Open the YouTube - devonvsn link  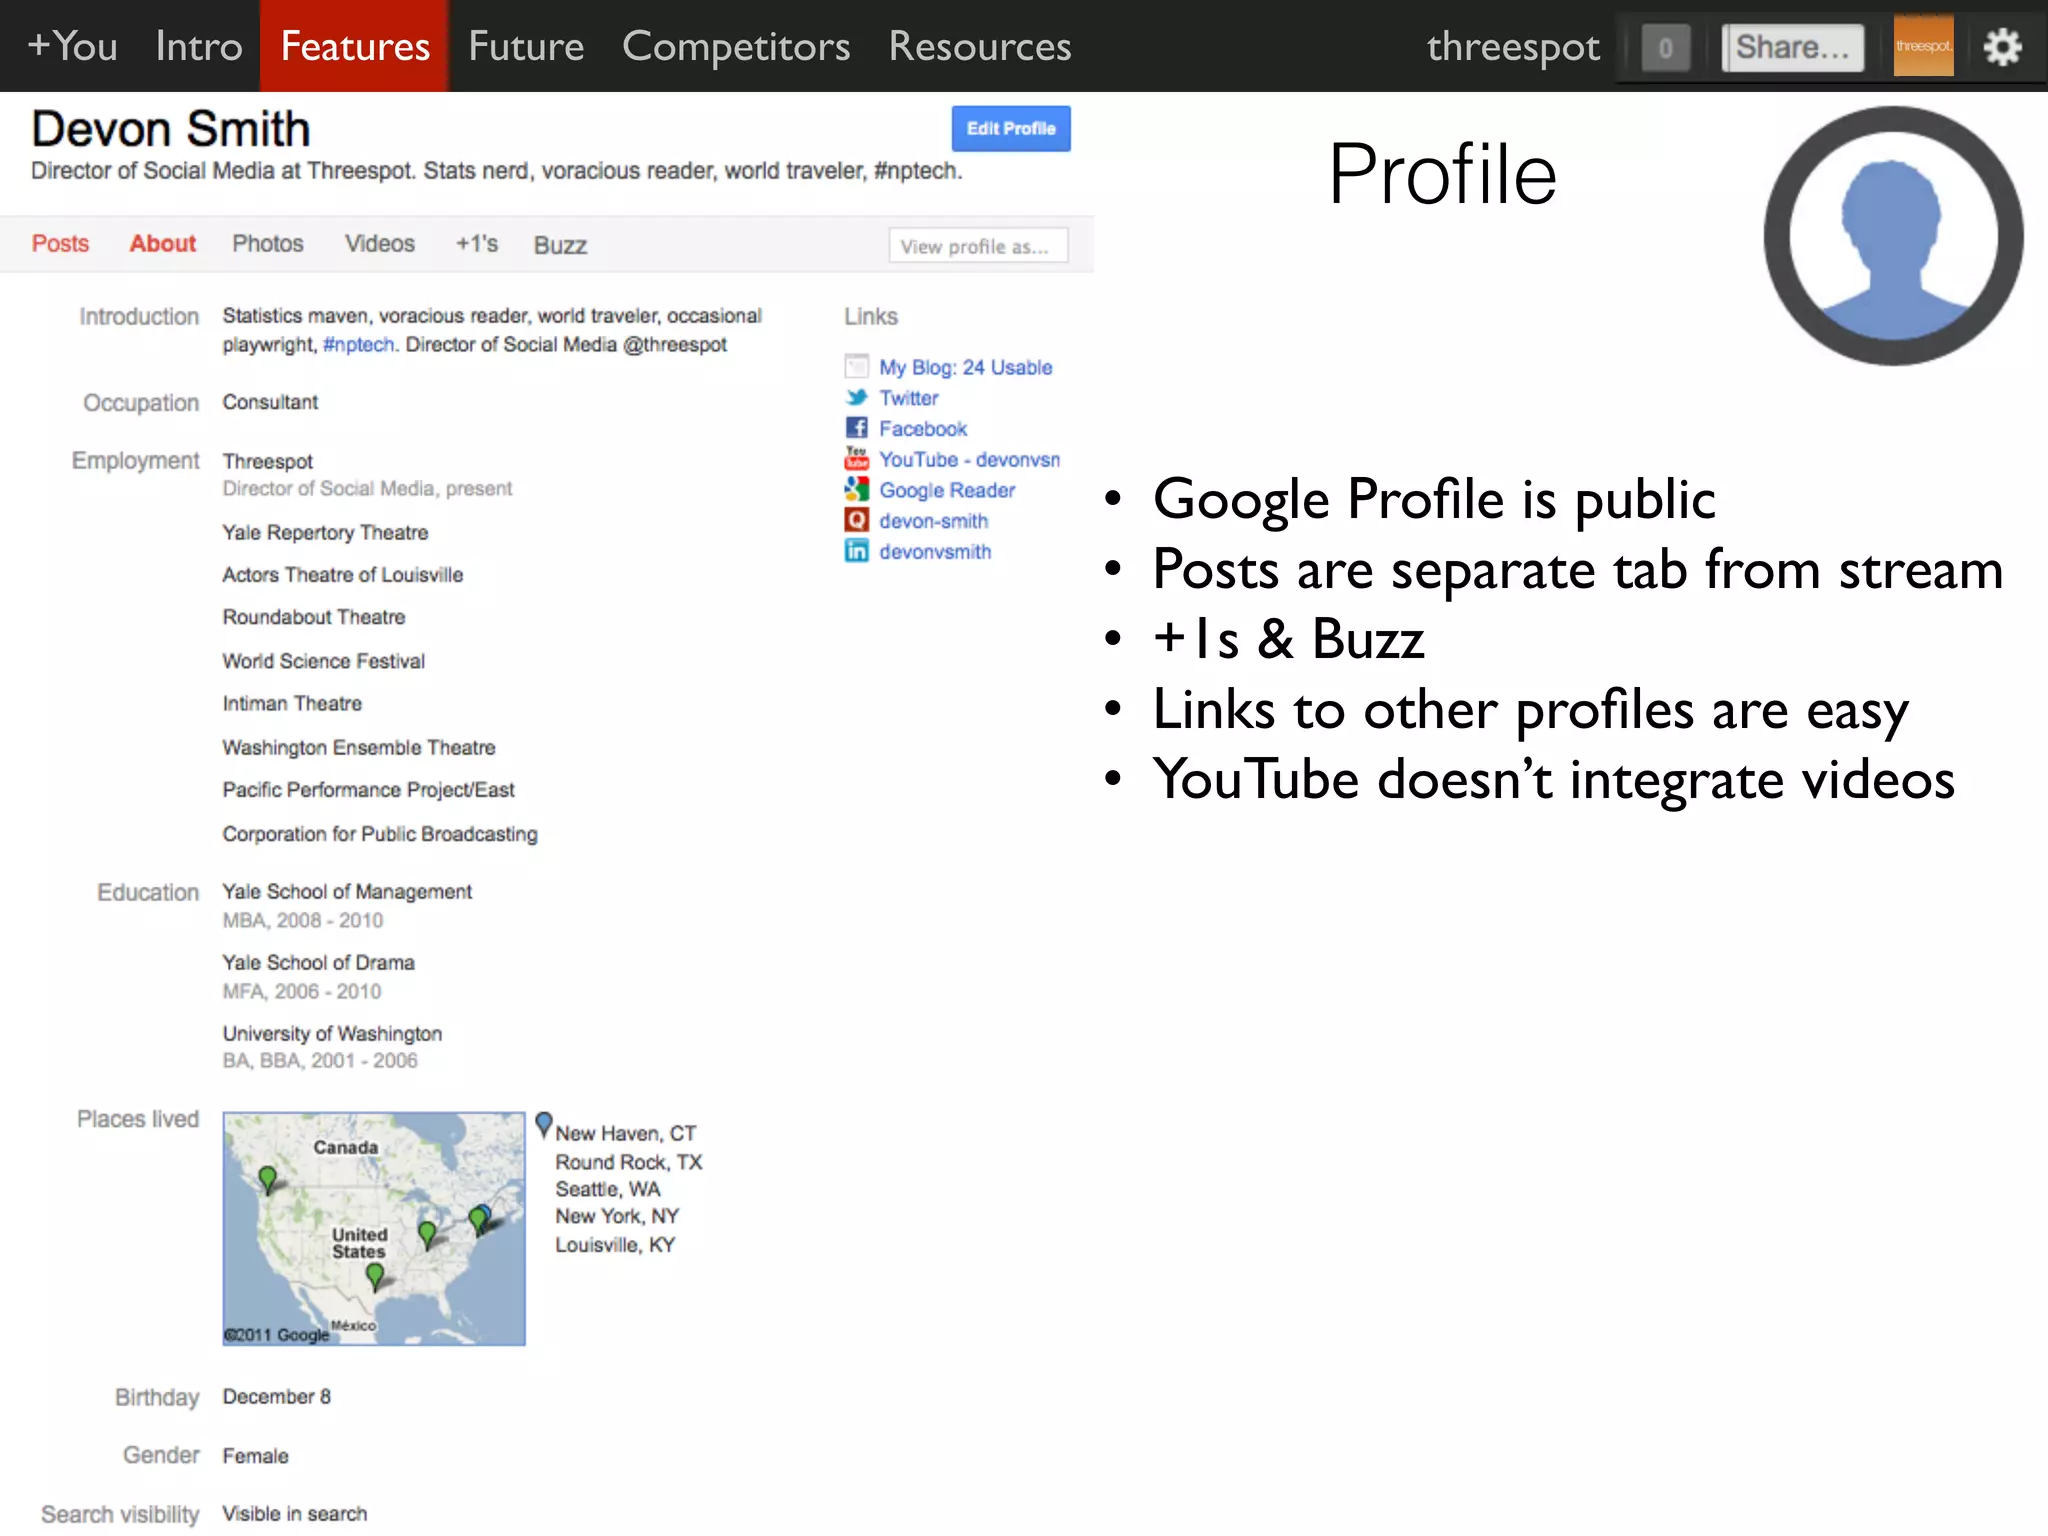(970, 460)
